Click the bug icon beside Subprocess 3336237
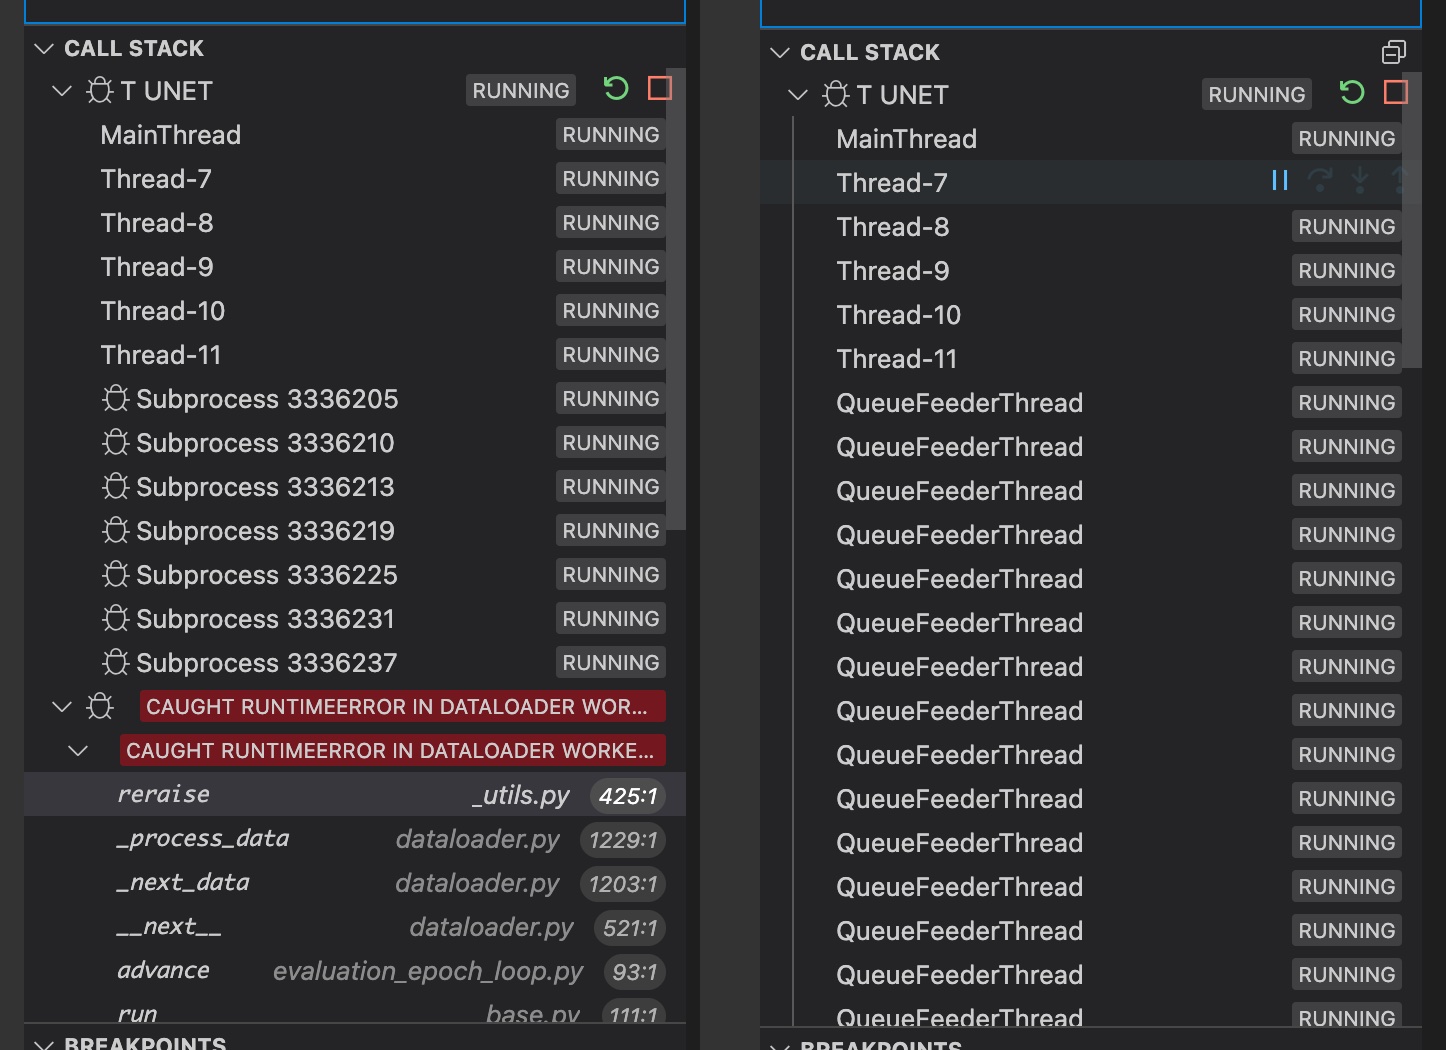This screenshot has height=1050, width=1446. [x=115, y=662]
